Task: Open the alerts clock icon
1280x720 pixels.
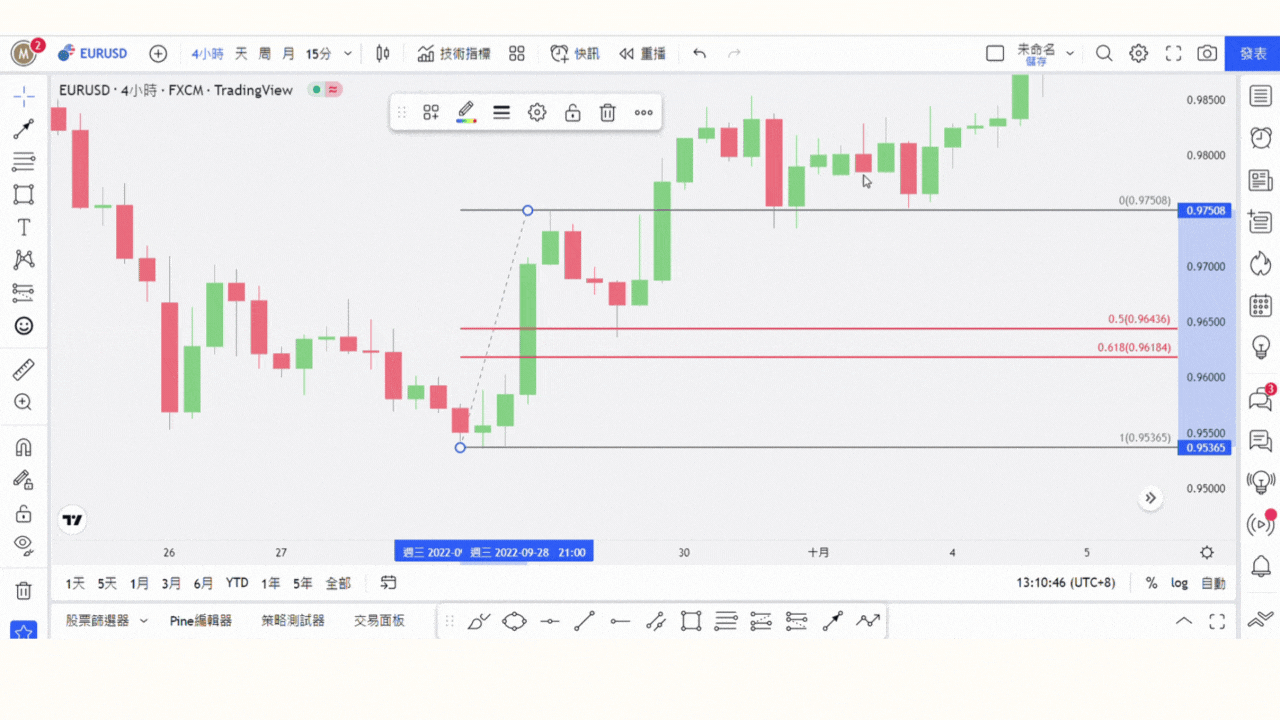Action: point(1261,138)
